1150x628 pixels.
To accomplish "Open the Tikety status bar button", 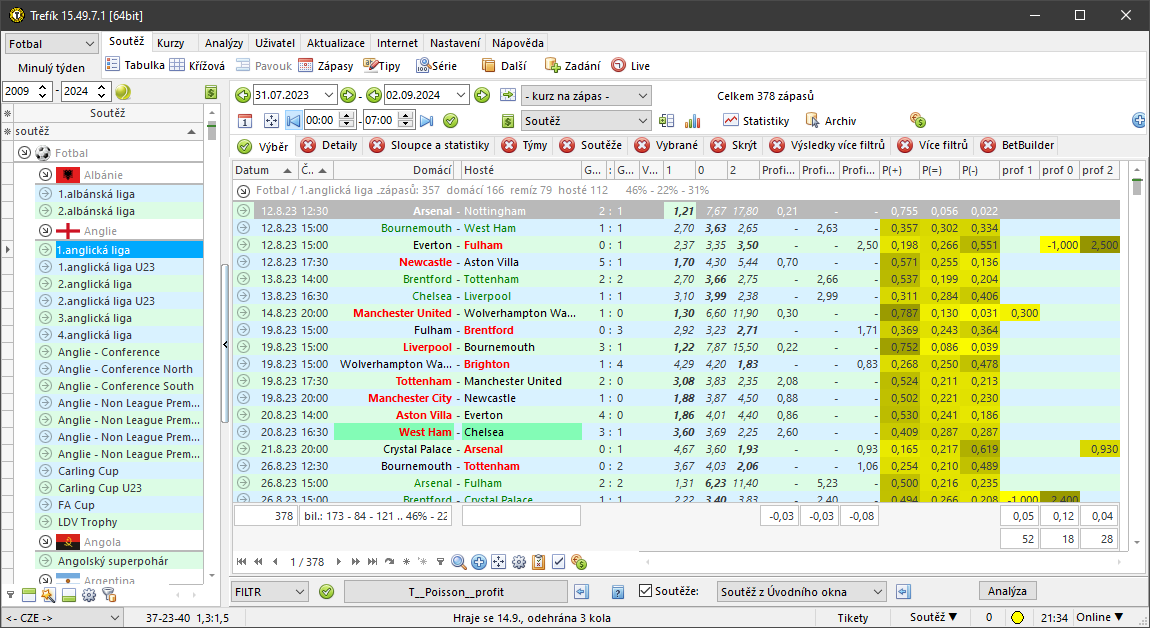I will [x=852, y=618].
